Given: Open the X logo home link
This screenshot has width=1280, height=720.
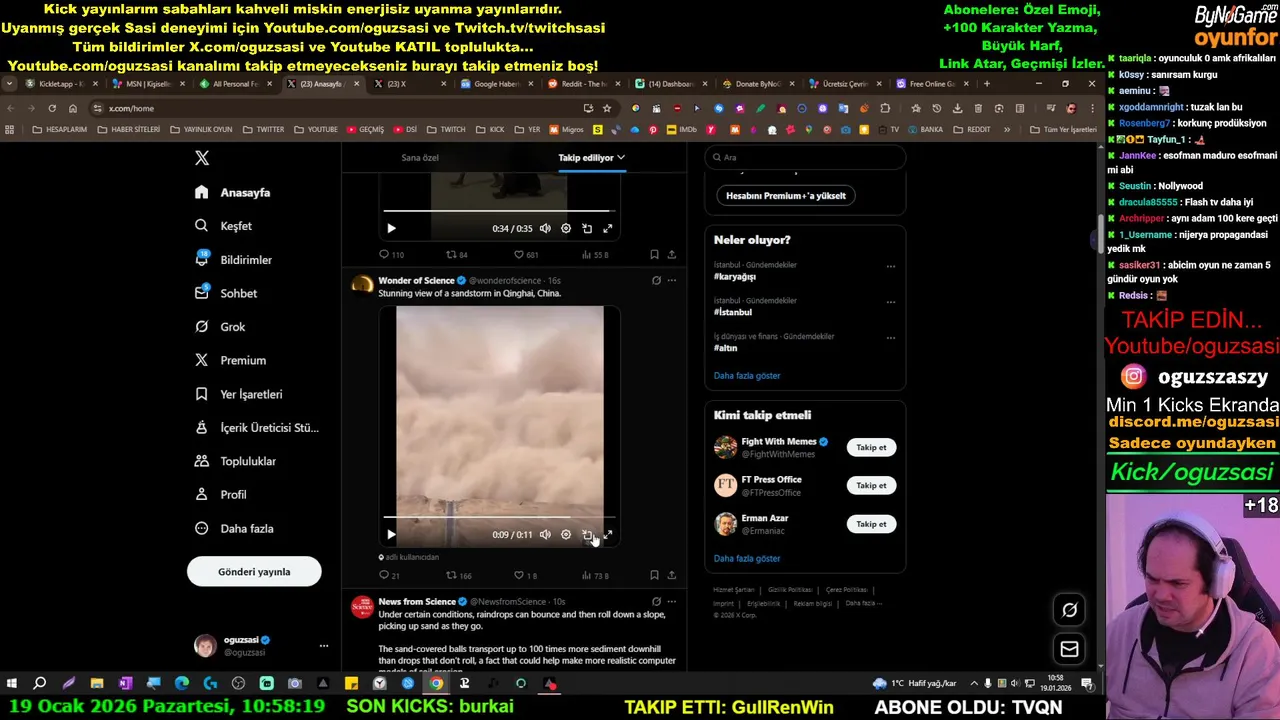Looking at the screenshot, I should tap(202, 158).
